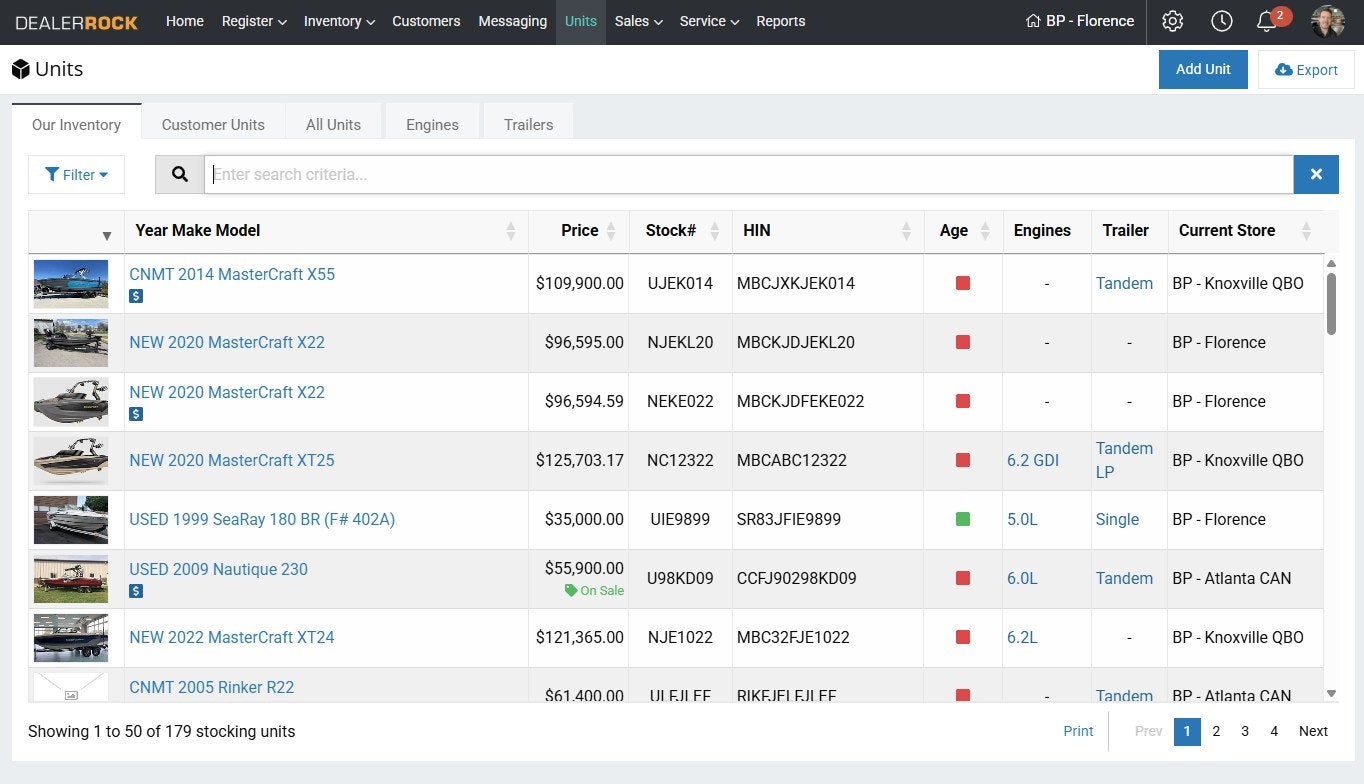Open NEW 2020 MasterCraft XT25 link

tap(232, 460)
